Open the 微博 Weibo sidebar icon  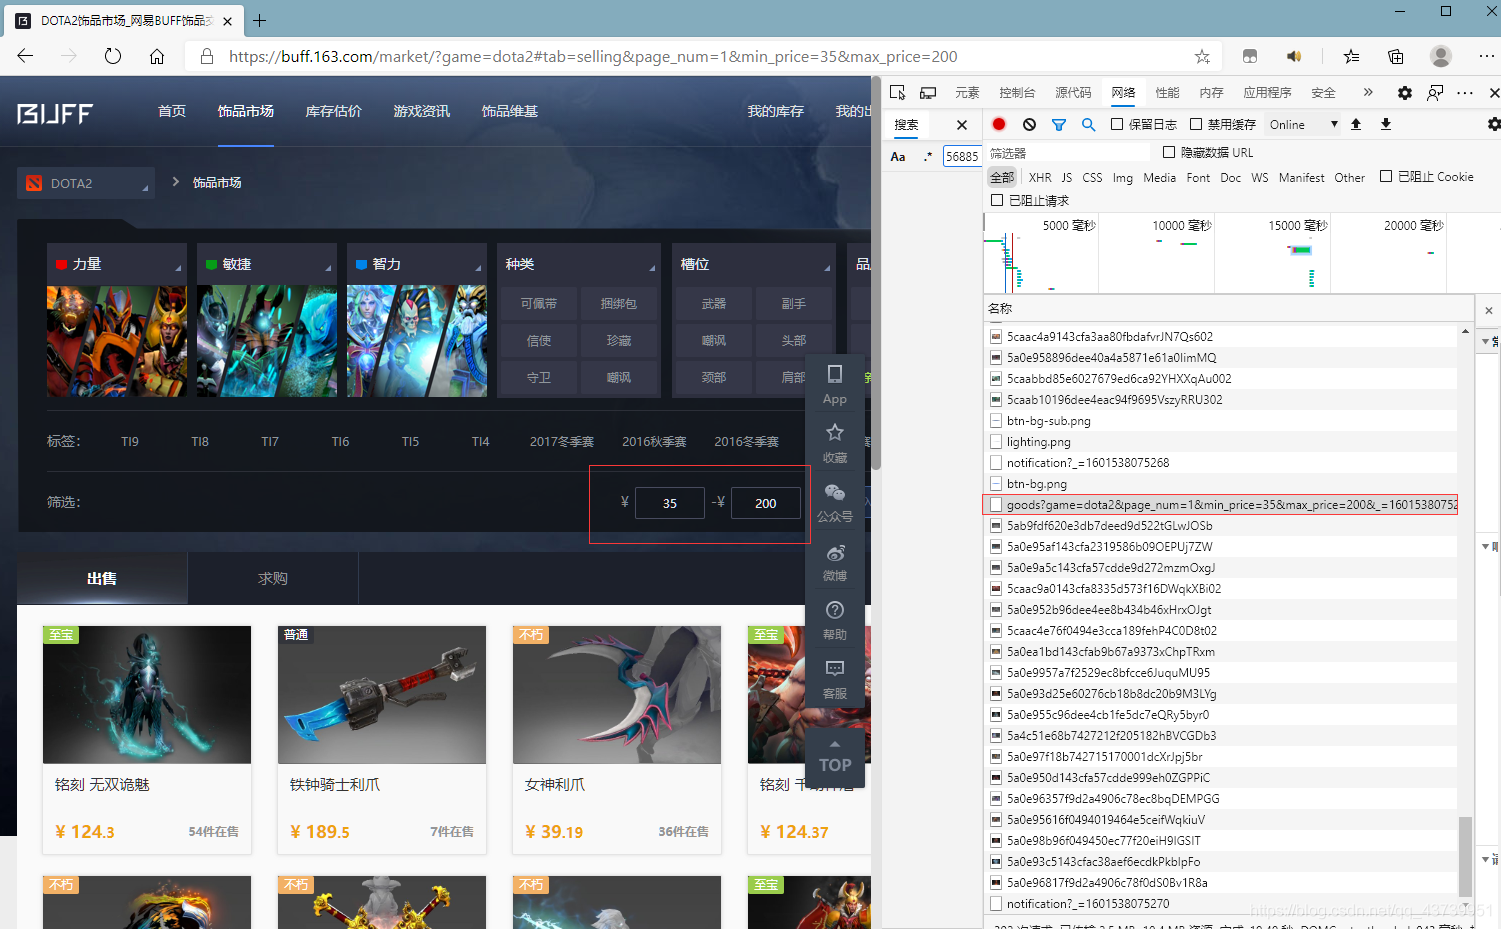(835, 561)
